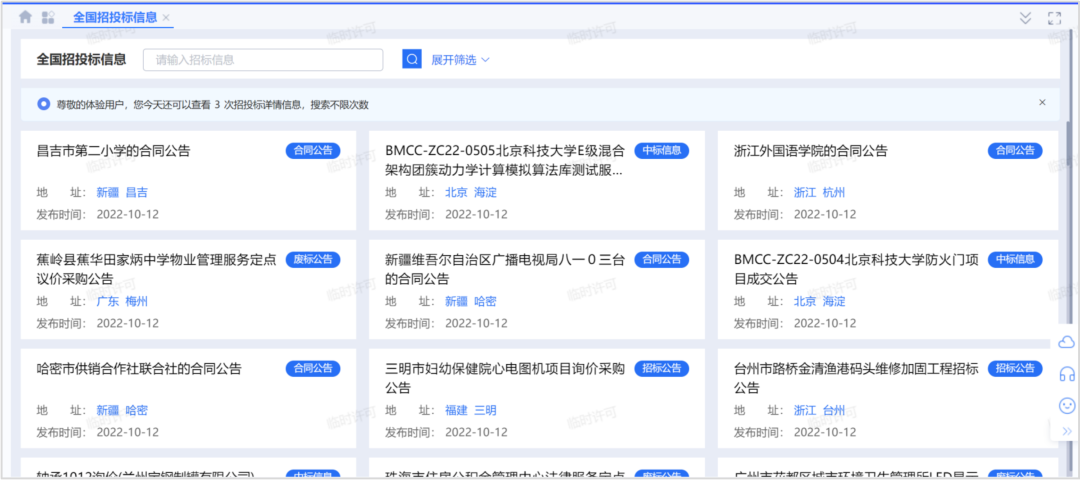This screenshot has width=1080, height=480.
Task: Select 哈密 in 广播电视局 card address
Action: [486, 301]
